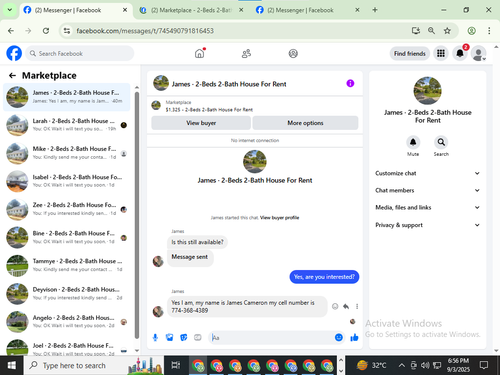The width and height of the screenshot is (500, 375).
Task: Open the Windows notification center icon
Action: point(484,366)
